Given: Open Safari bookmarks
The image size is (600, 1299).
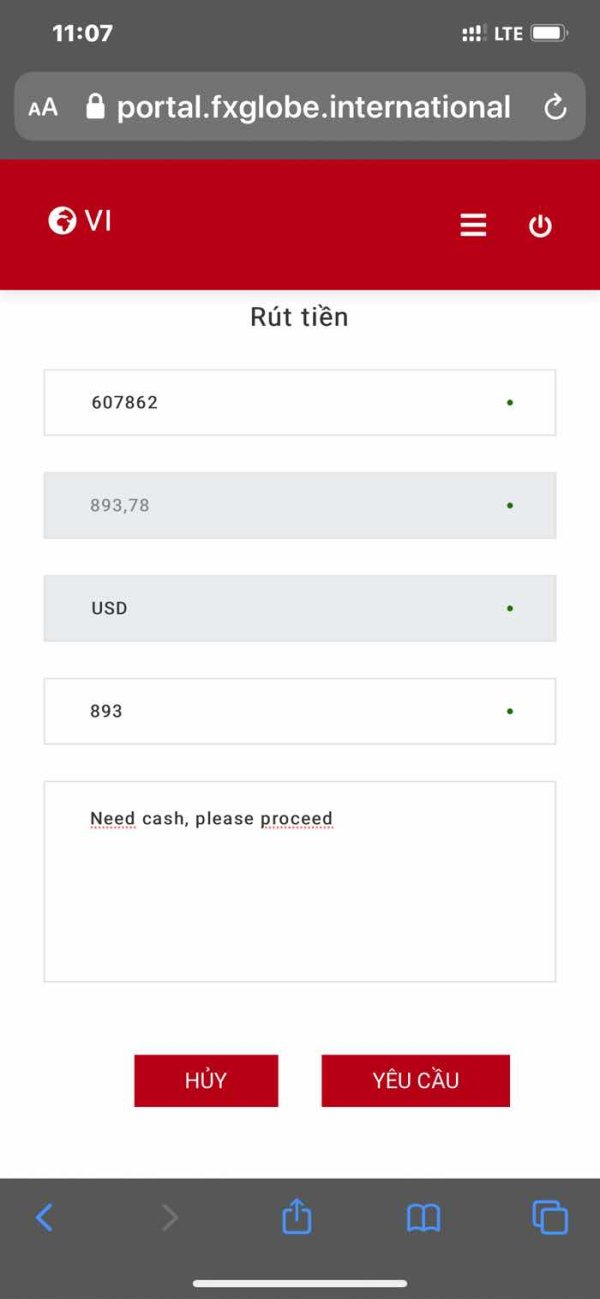Looking at the screenshot, I should coord(423,1217).
